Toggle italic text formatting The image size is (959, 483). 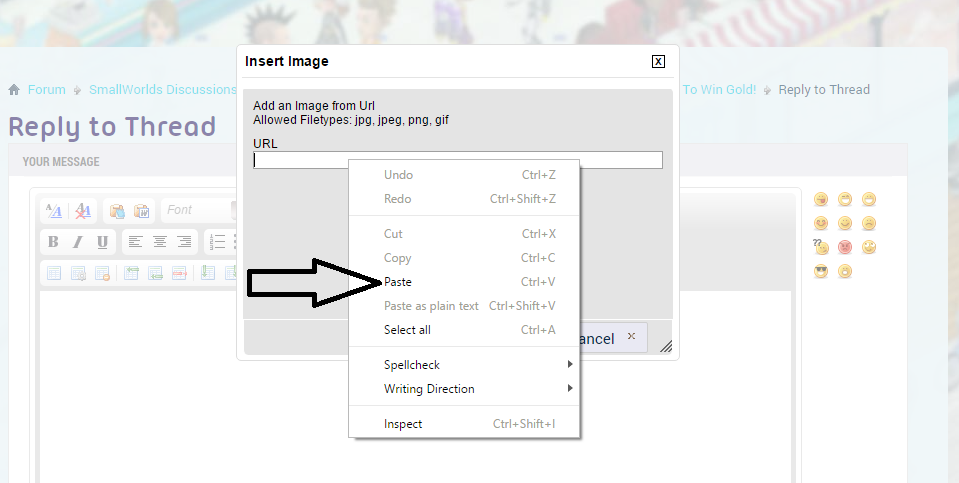pyautogui.click(x=78, y=242)
